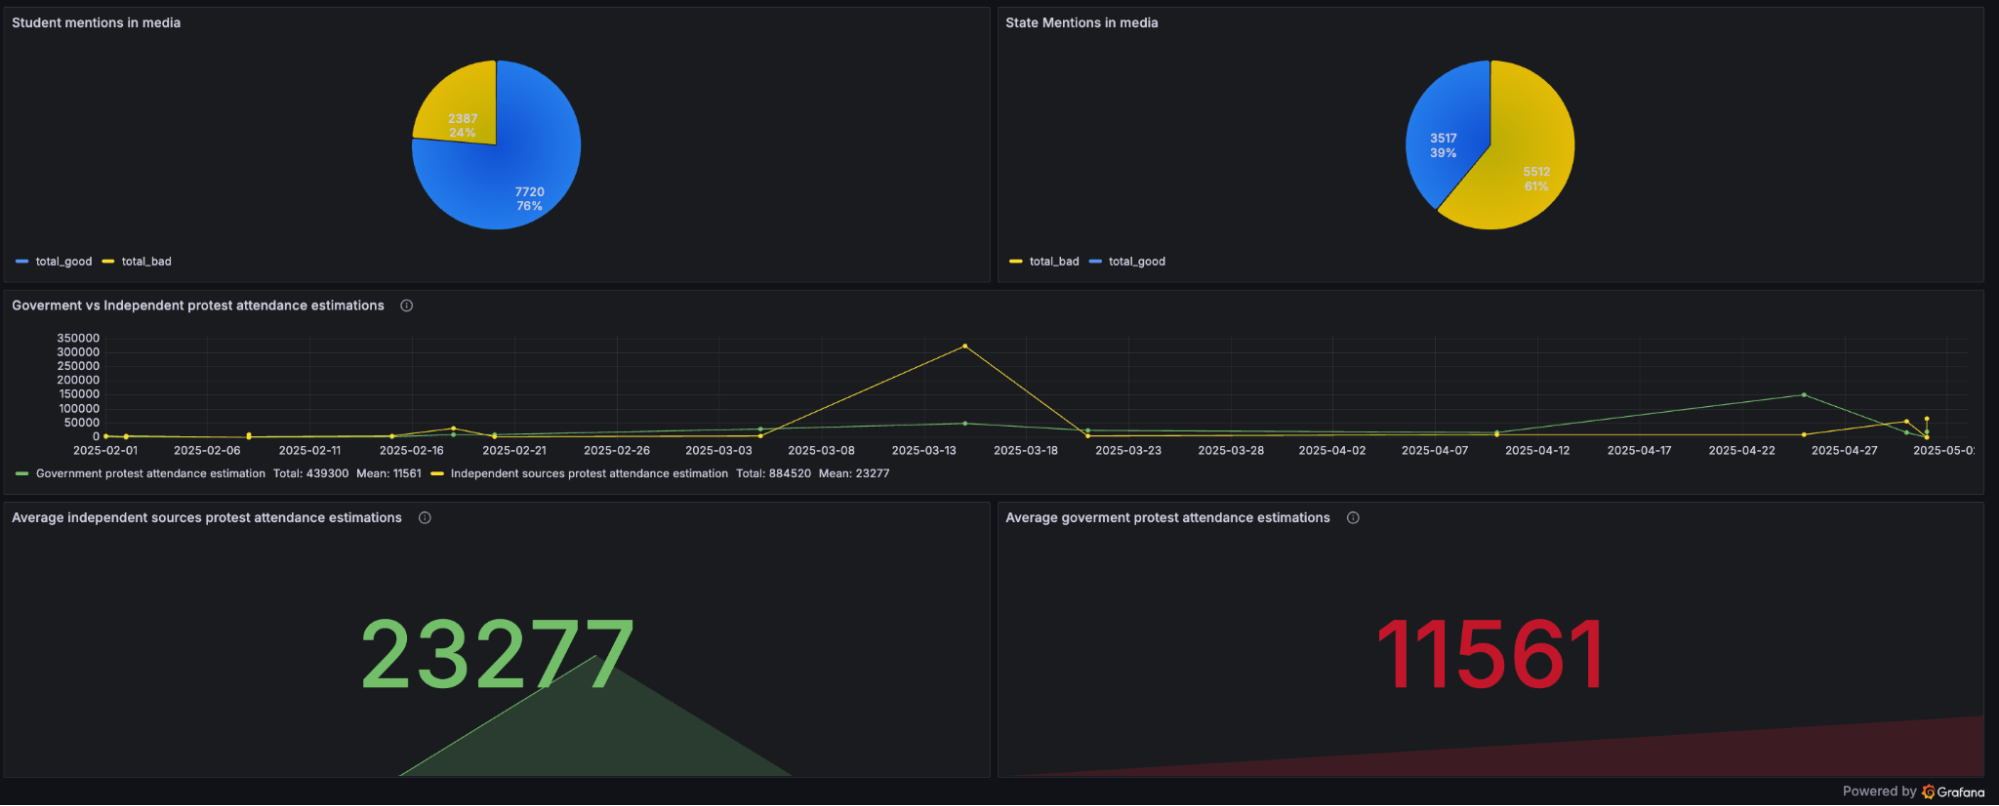Viewport: 1999px width, 806px height.
Task: Click the highest yellow peak point on line chart
Action: 964,346
